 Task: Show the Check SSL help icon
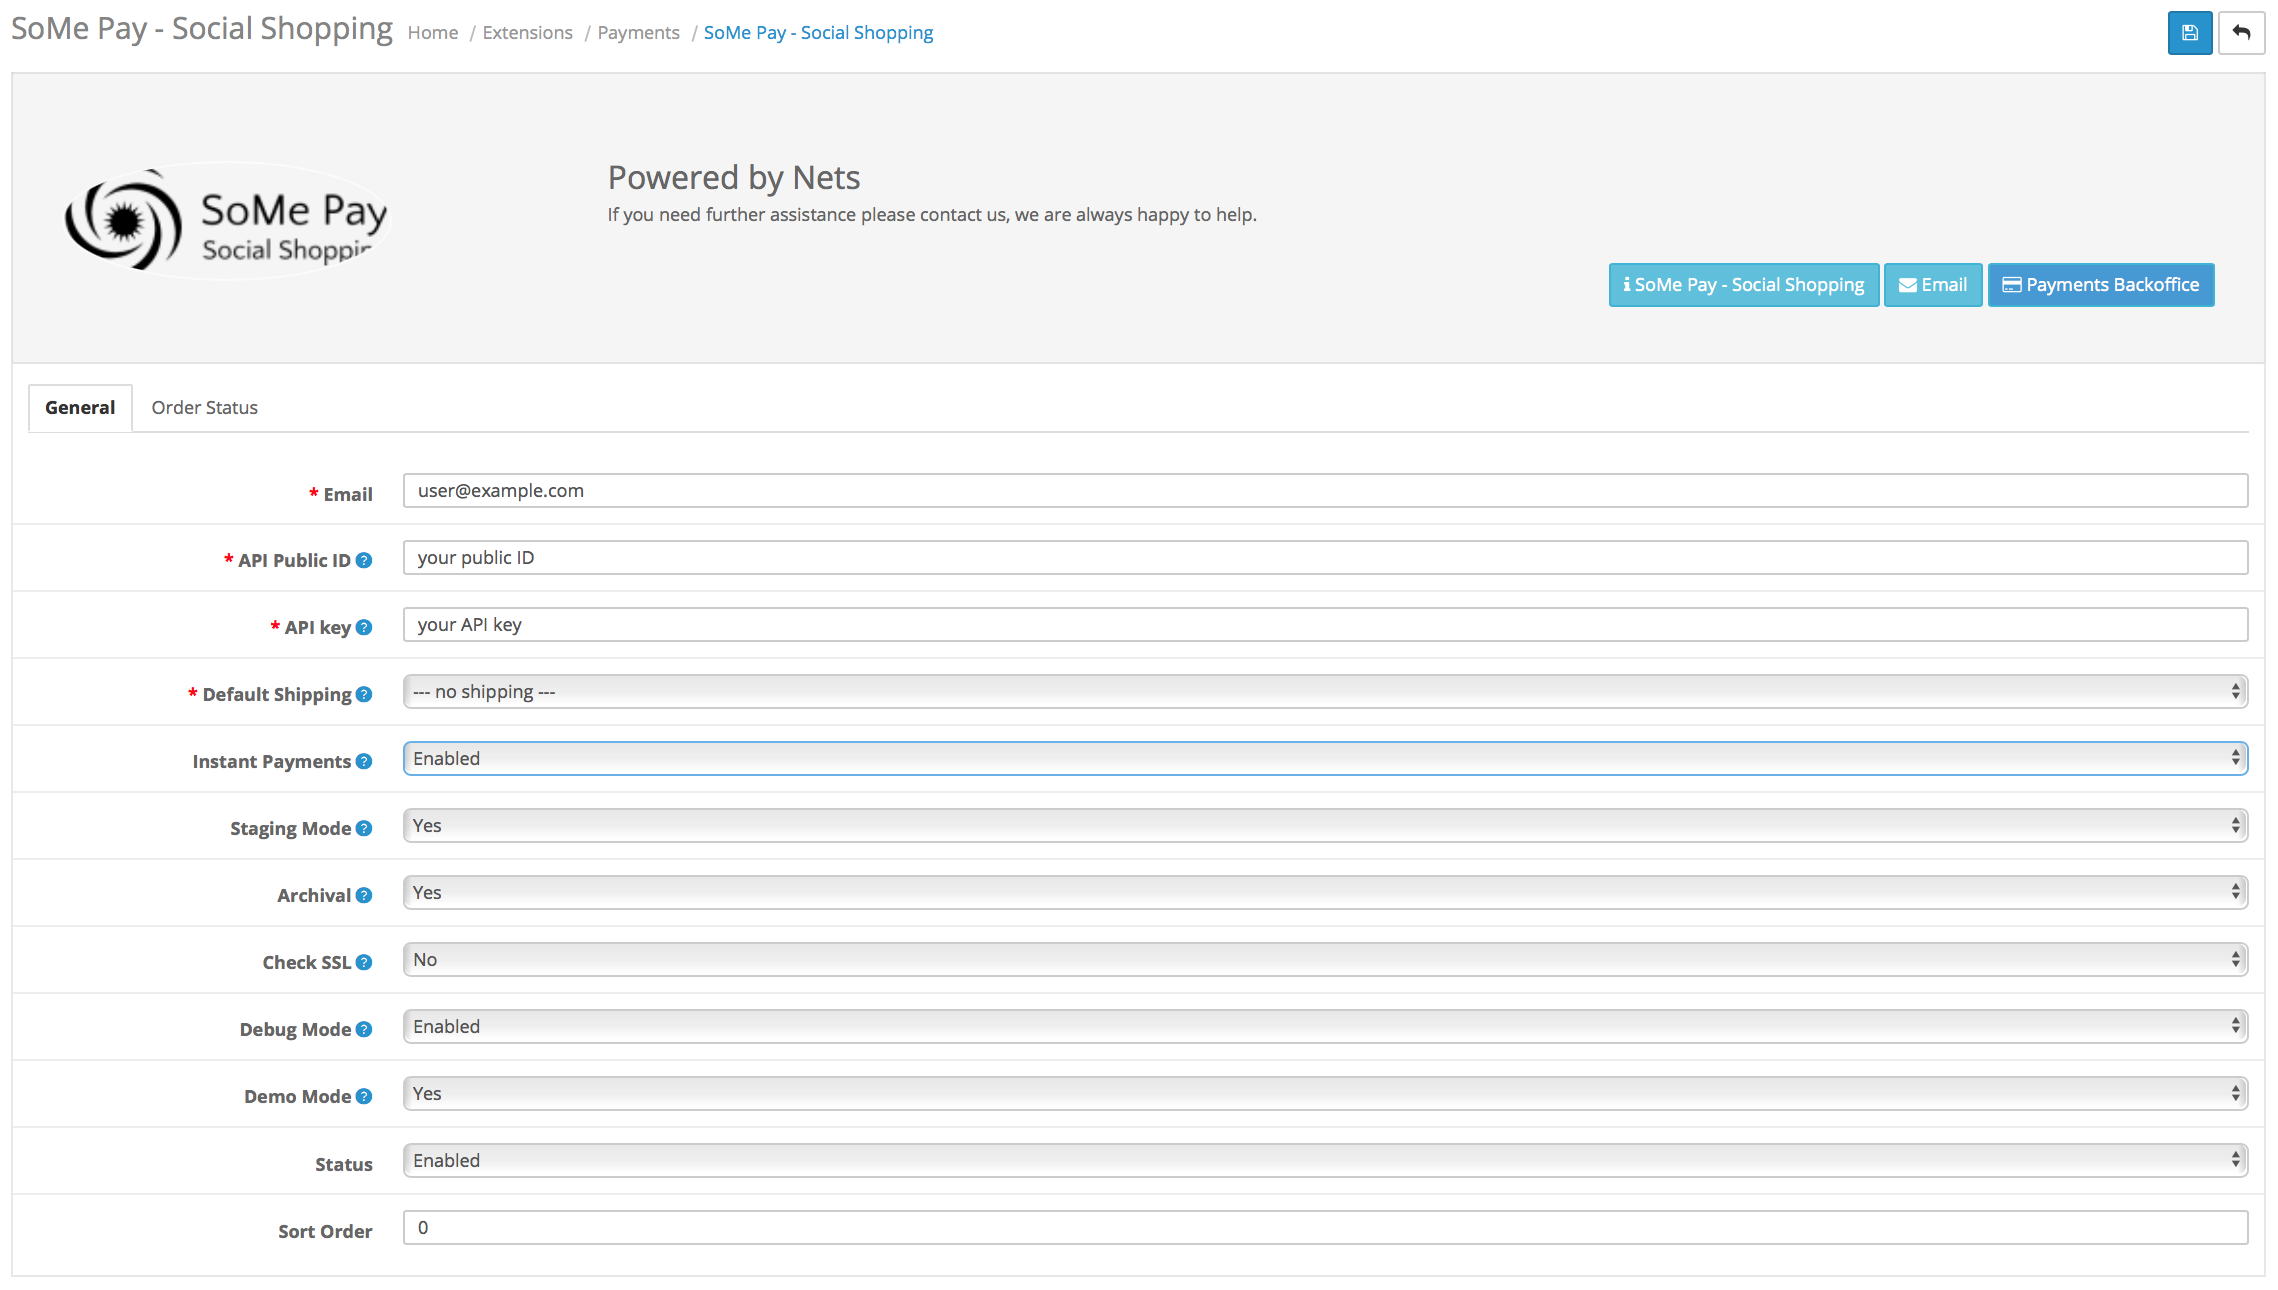[x=364, y=962]
